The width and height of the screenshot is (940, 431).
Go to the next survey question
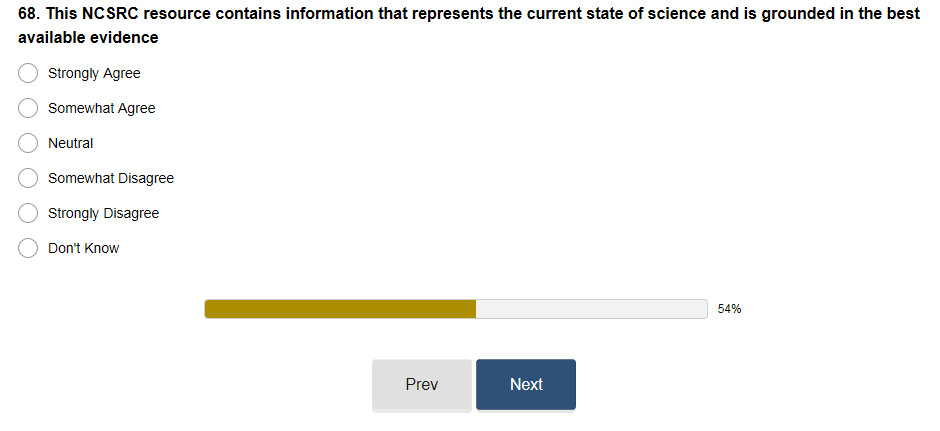pyautogui.click(x=525, y=384)
